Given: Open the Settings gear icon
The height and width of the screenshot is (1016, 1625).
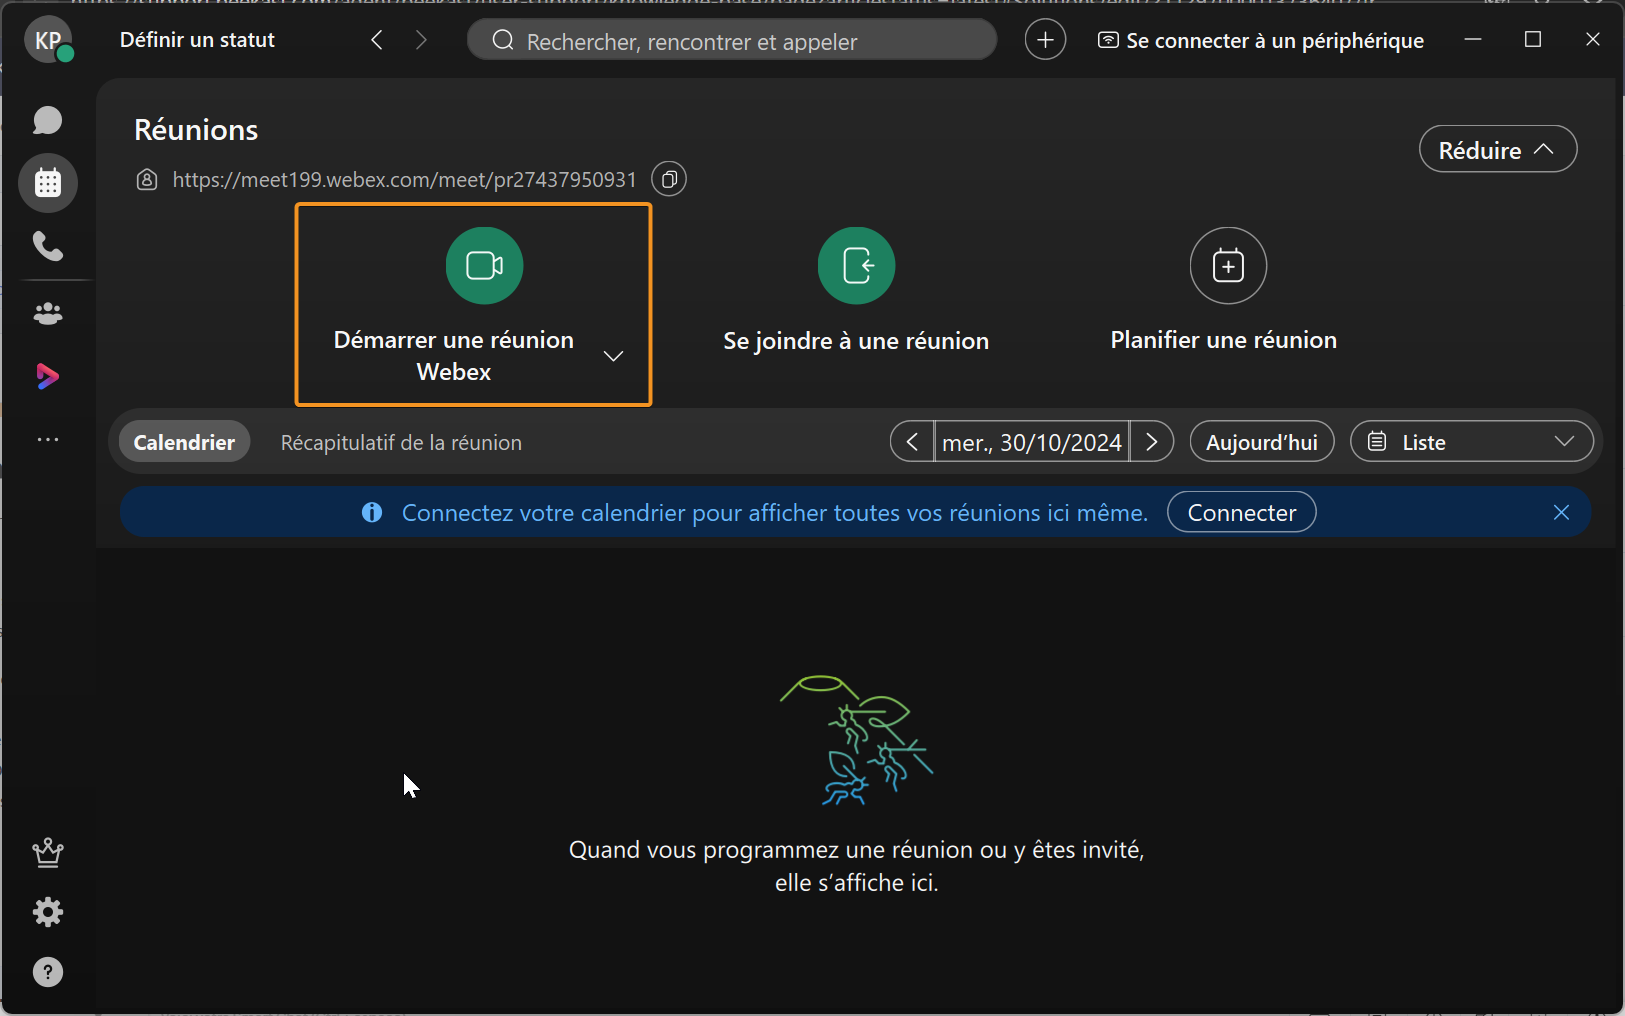Looking at the screenshot, I should (x=48, y=912).
